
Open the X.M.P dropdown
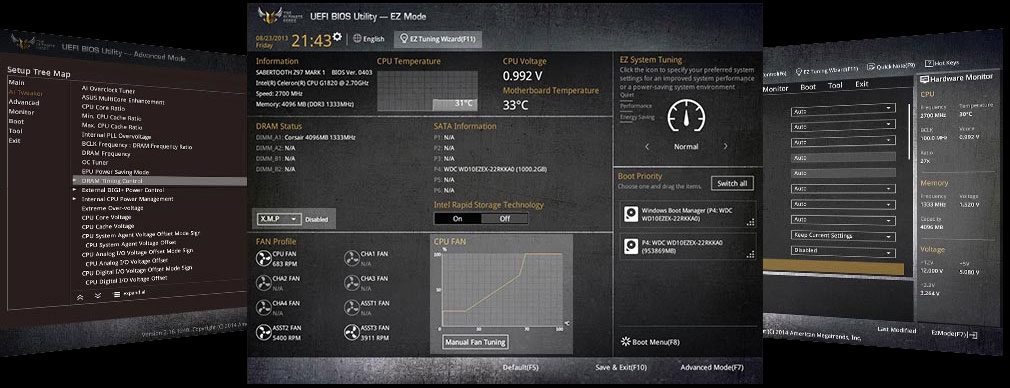279,219
